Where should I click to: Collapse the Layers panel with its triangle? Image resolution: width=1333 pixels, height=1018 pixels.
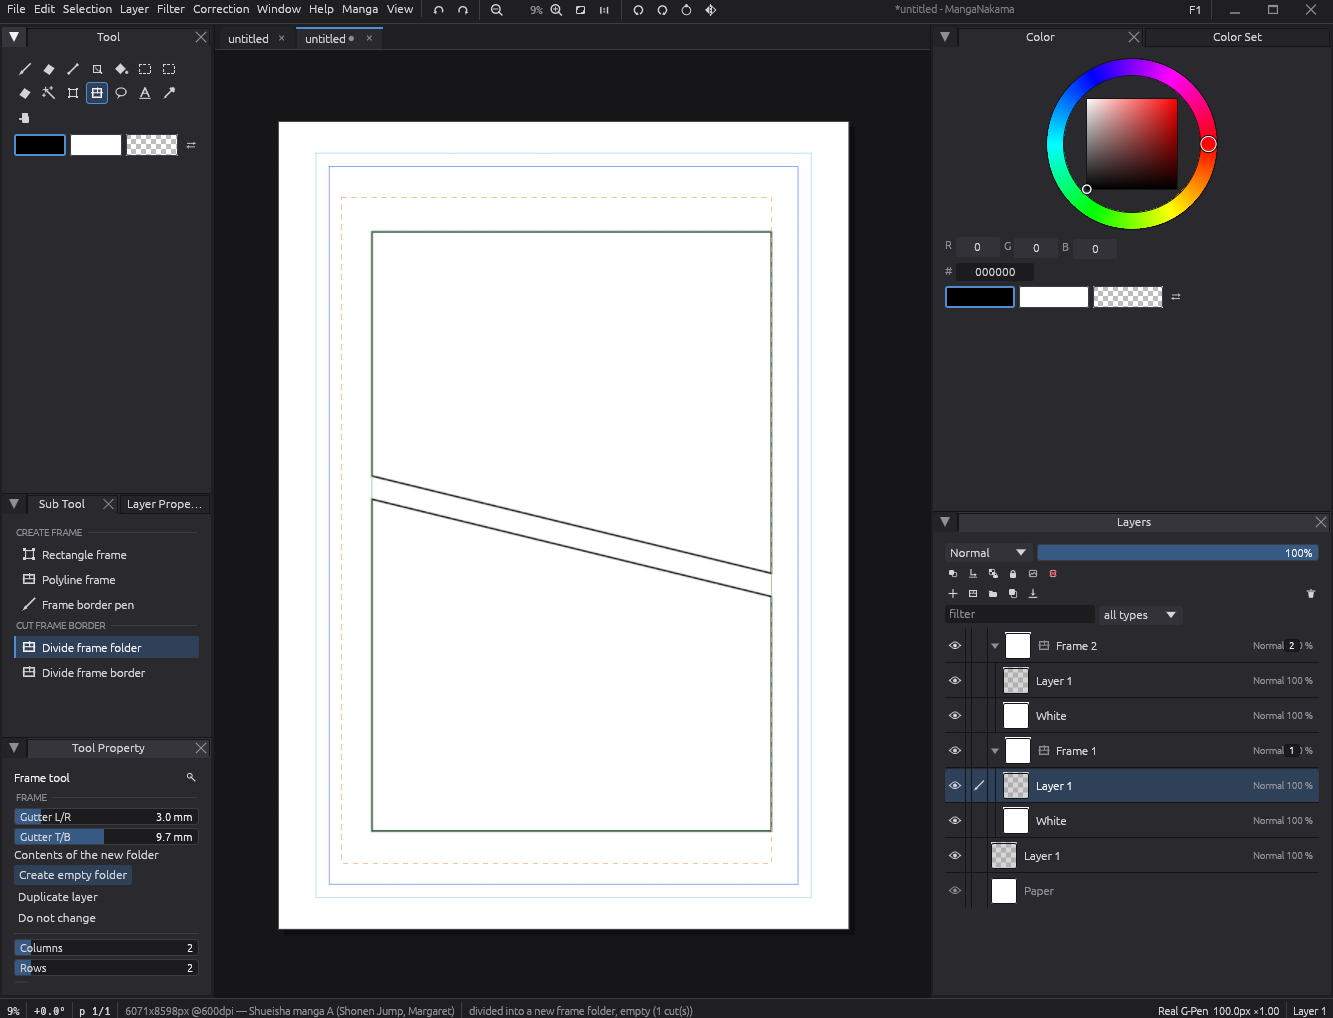coord(945,522)
